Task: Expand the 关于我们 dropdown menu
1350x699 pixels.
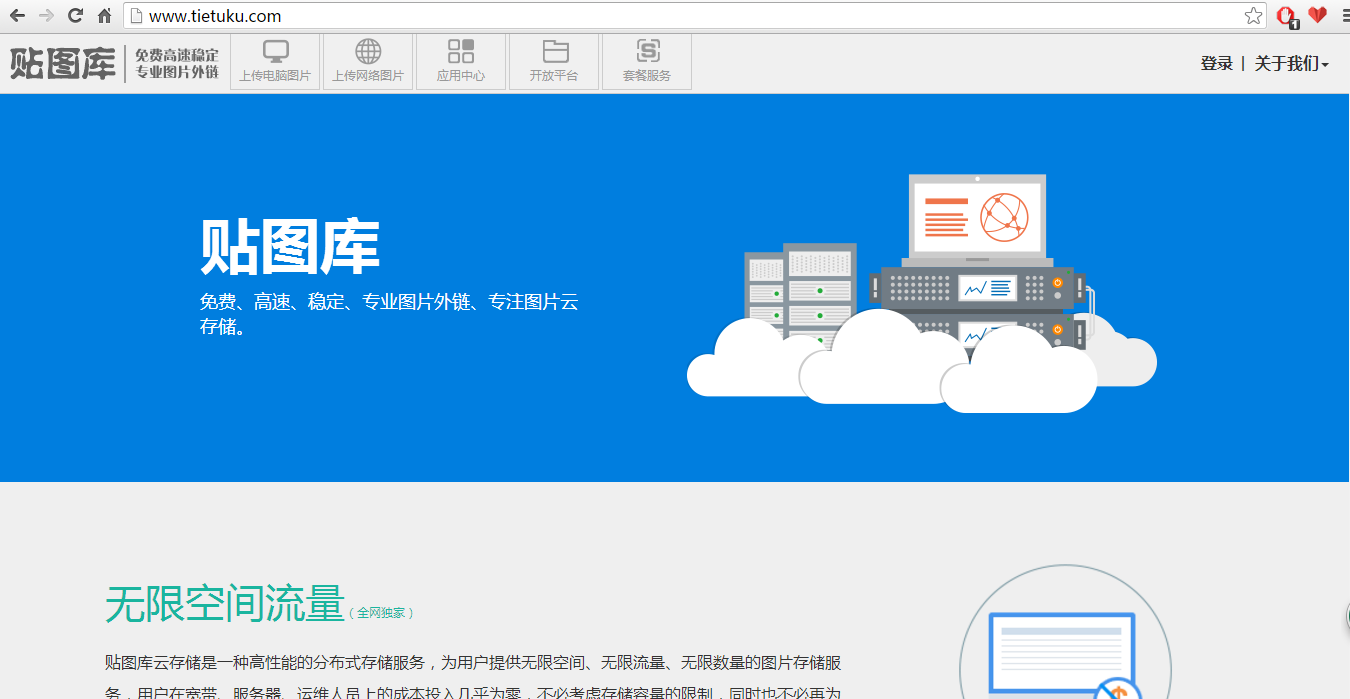Action: point(1292,63)
